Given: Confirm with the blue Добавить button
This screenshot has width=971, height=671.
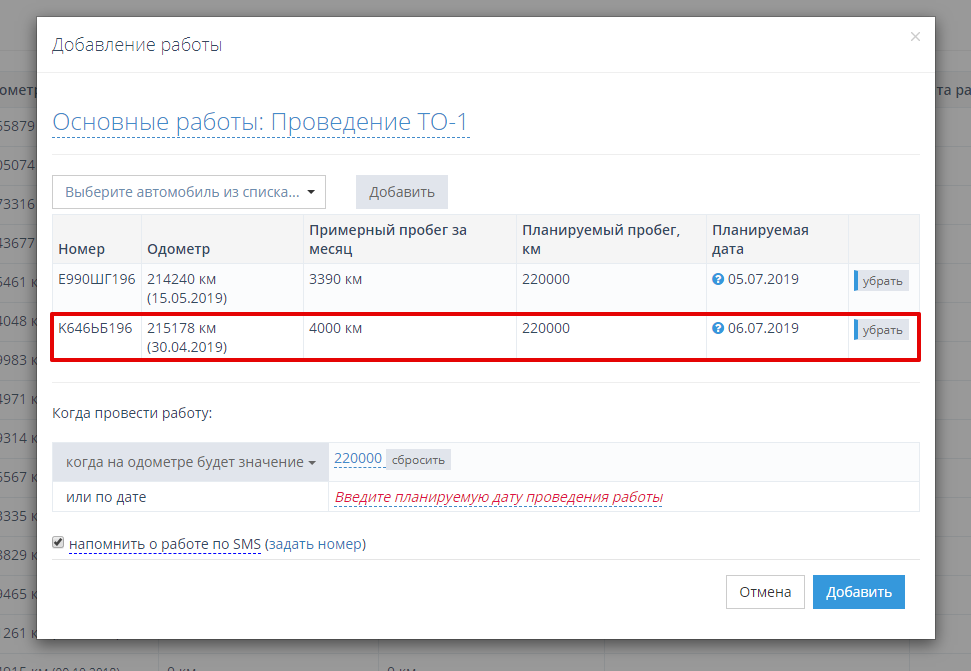Looking at the screenshot, I should tap(858, 592).
